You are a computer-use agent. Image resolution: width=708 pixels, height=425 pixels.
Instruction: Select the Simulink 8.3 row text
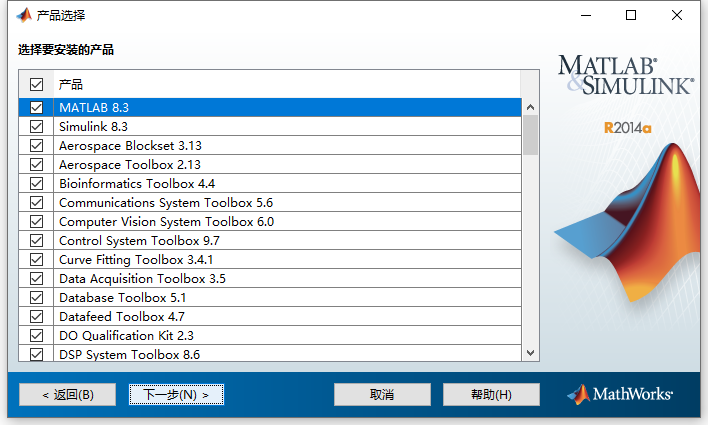93,126
